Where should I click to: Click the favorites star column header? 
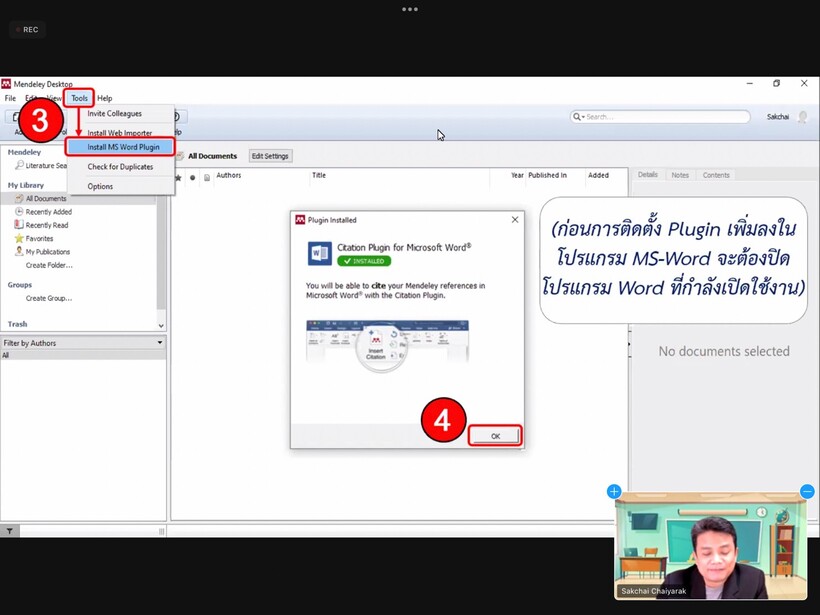pos(178,178)
